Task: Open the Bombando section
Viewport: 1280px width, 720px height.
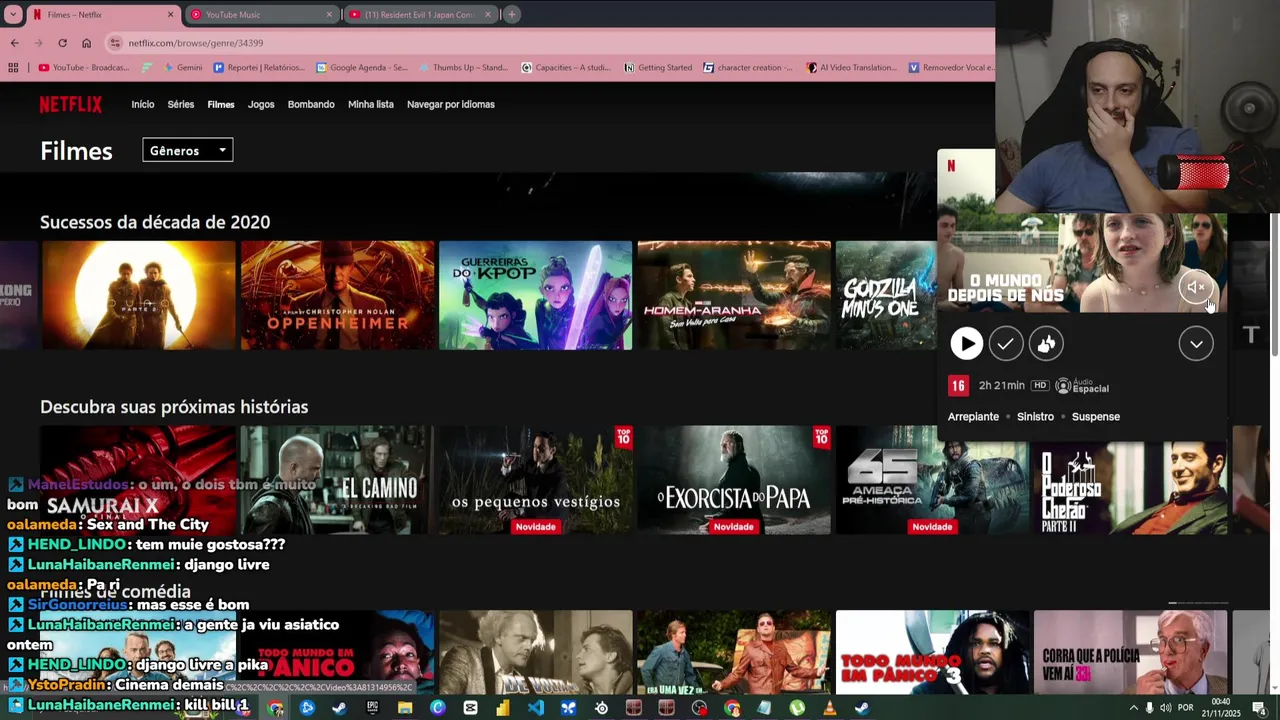Action: 311,104
